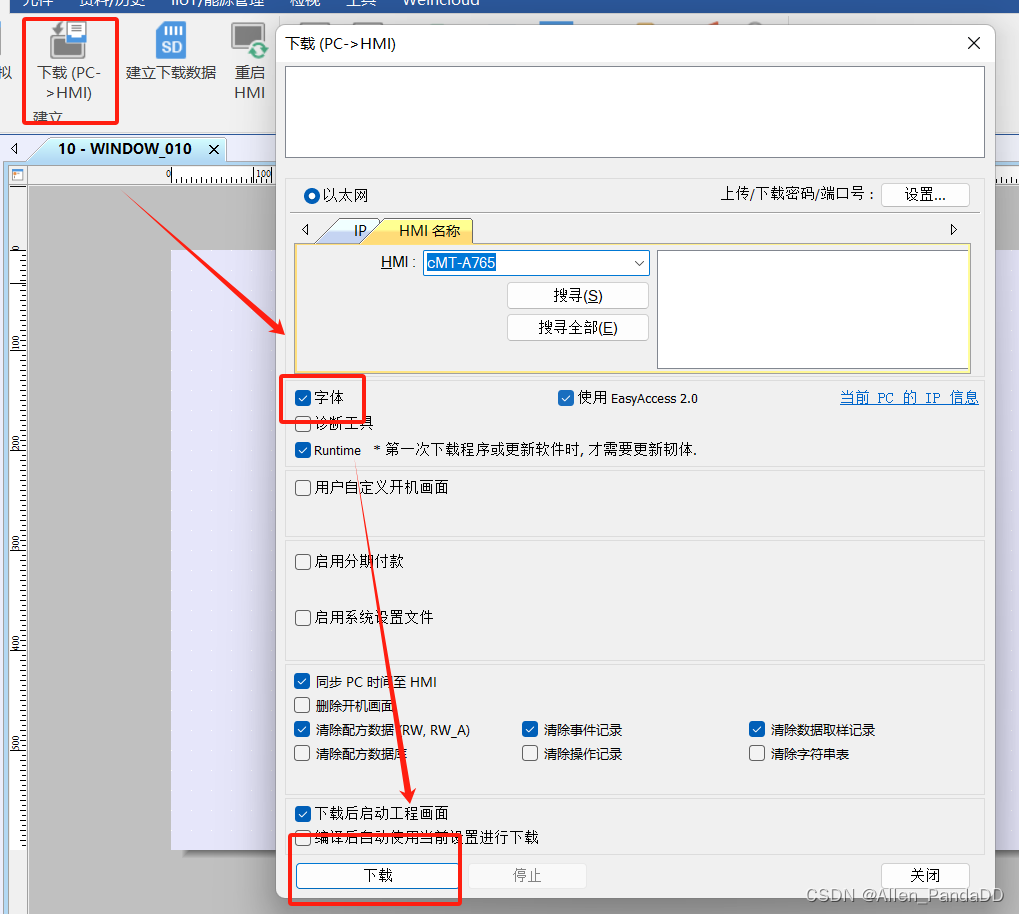Click the download message output box

635,112
